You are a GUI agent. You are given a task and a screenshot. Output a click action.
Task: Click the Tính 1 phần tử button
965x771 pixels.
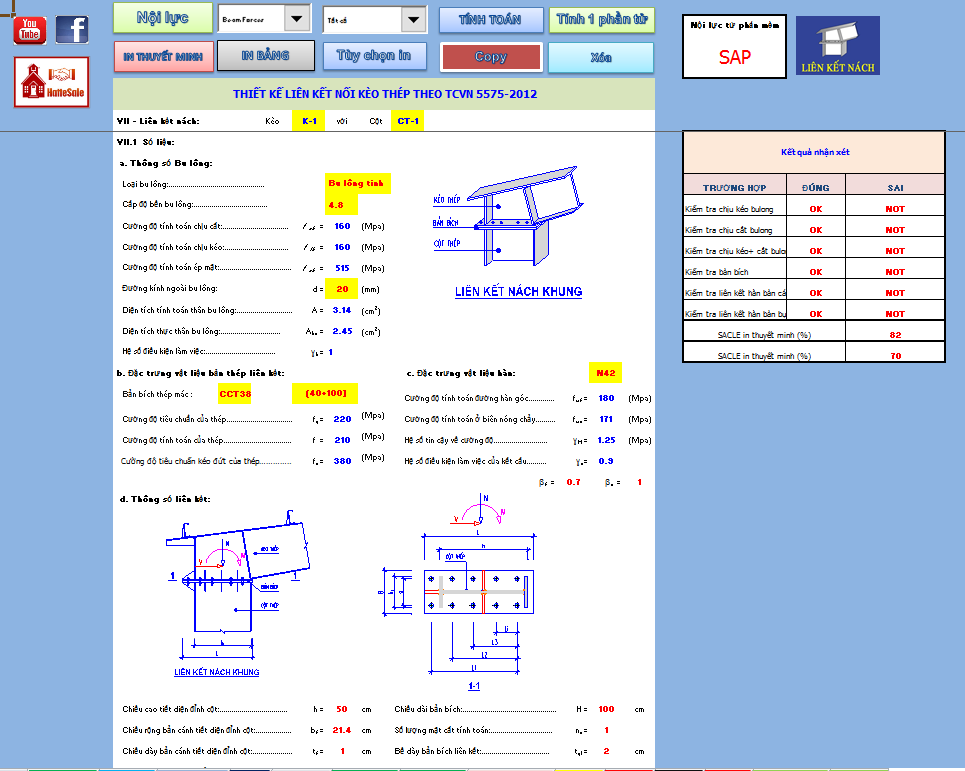[x=602, y=20]
